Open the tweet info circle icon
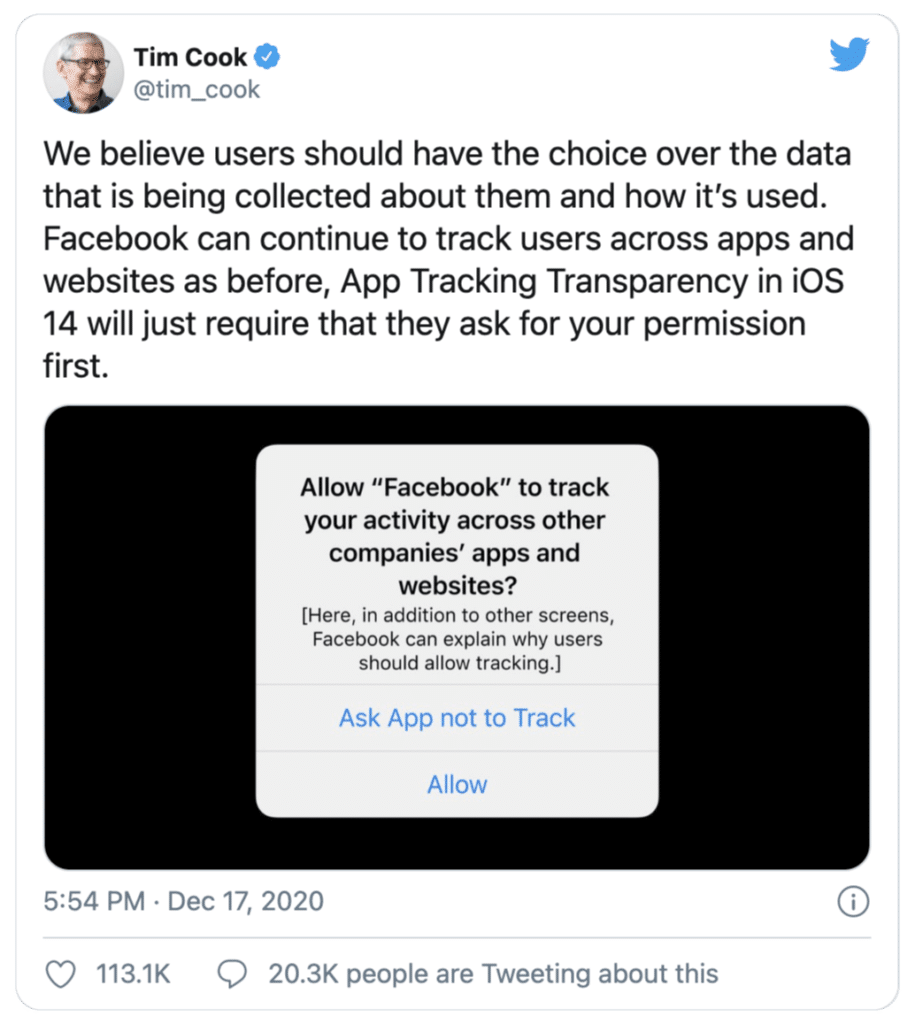This screenshot has width=915, height=1024. pos(853,902)
